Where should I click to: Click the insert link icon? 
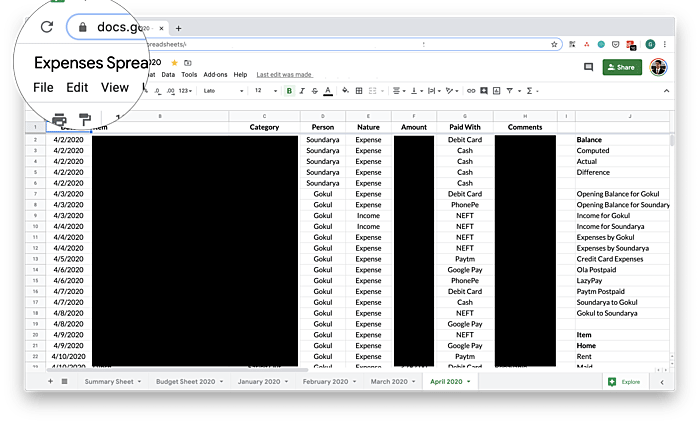[x=471, y=91]
